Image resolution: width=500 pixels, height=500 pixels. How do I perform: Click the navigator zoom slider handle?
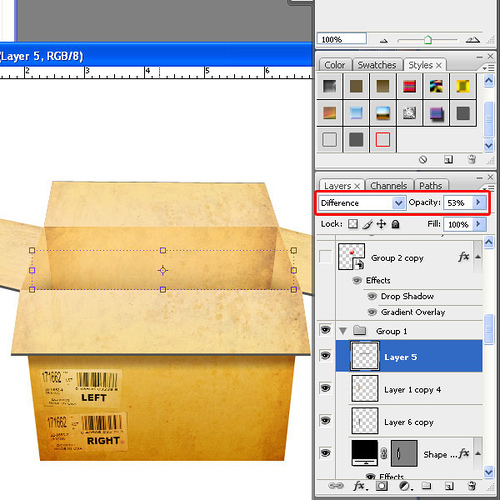point(428,40)
